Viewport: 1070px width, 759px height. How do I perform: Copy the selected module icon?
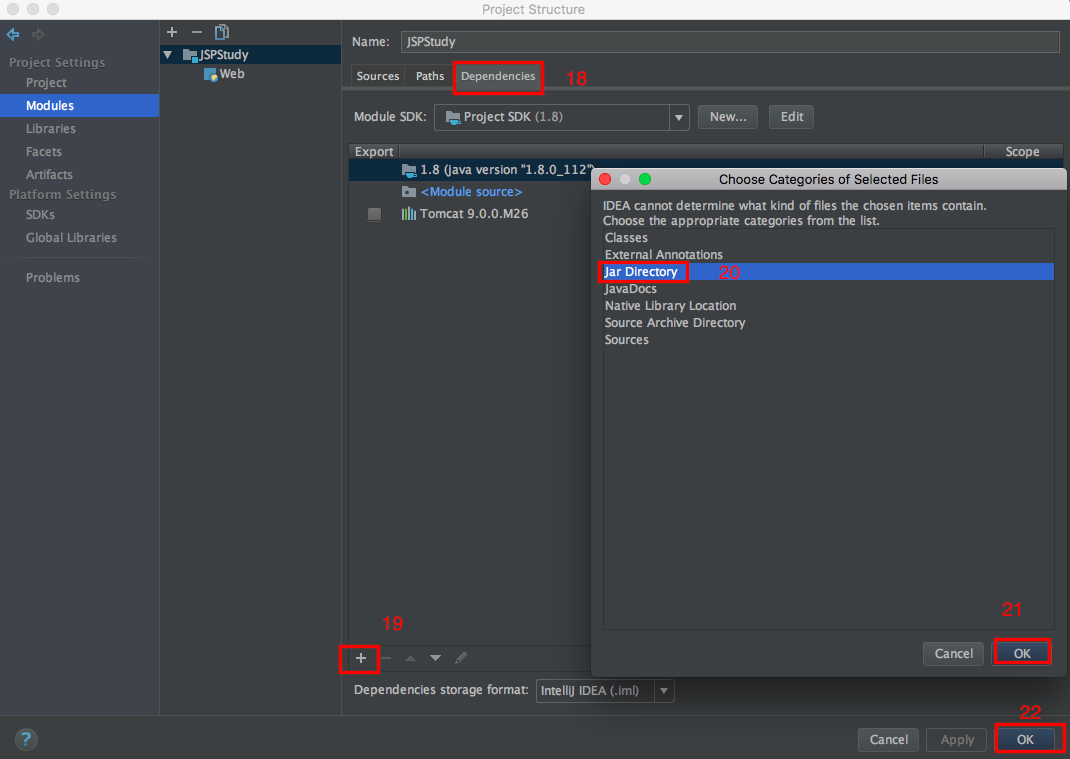222,32
